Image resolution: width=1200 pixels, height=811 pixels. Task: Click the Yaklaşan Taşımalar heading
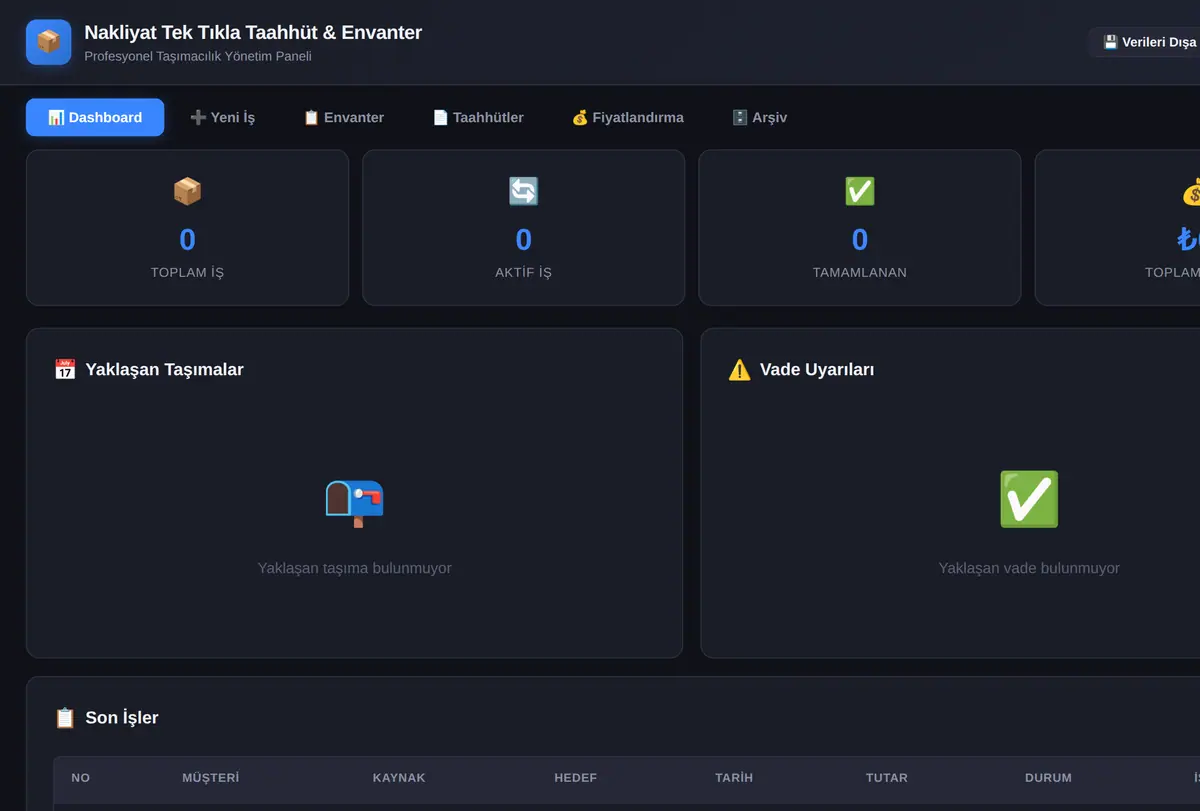(165, 369)
